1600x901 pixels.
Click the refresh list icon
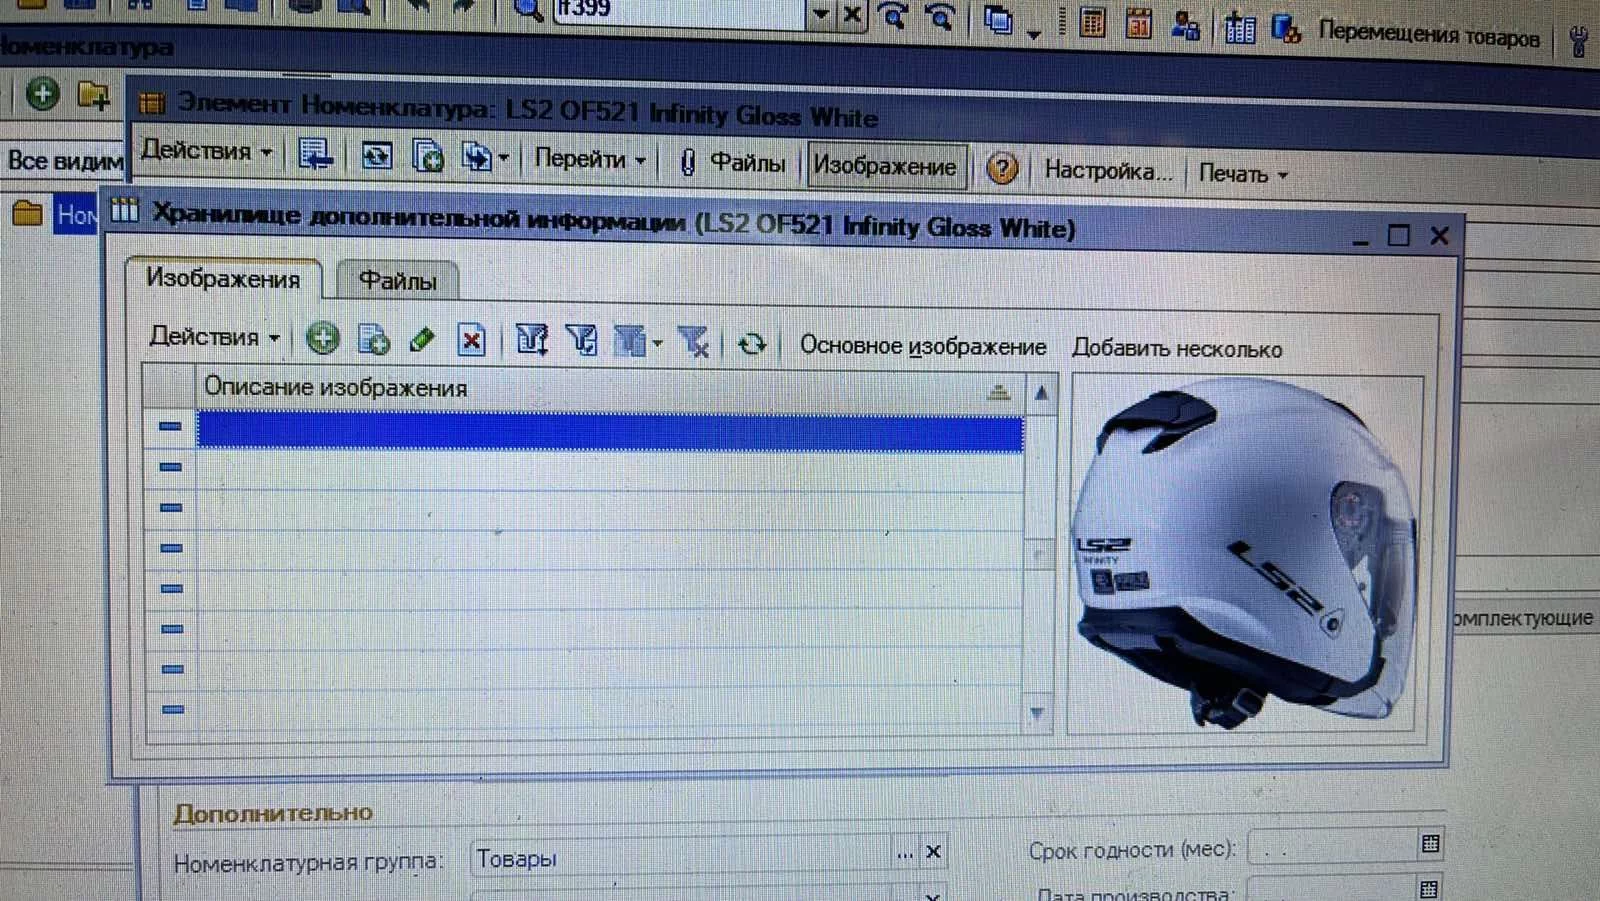(752, 344)
